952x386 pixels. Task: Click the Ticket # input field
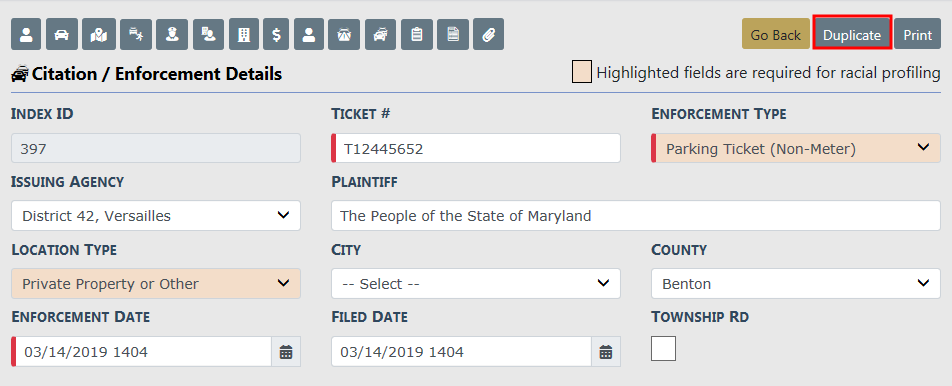click(x=476, y=148)
